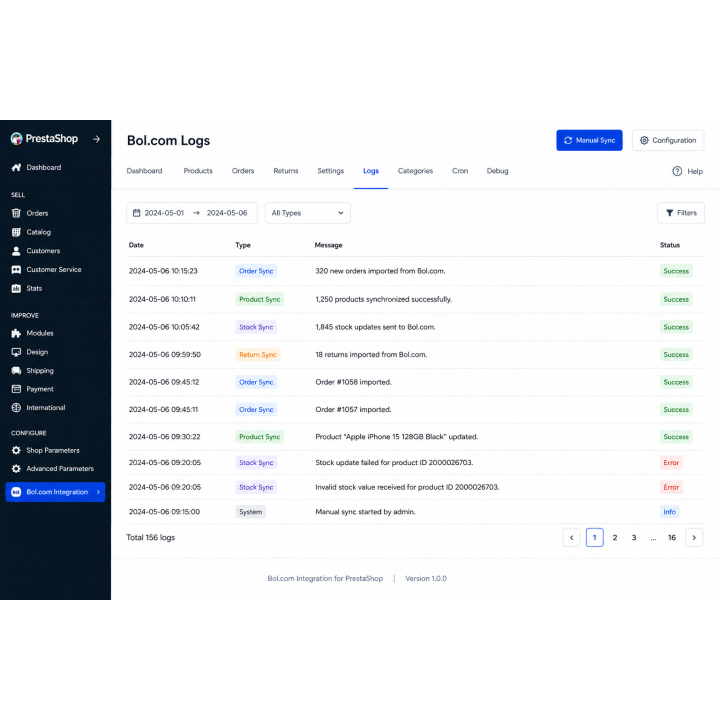Click the Stats chart icon
This screenshot has width=720, height=720.
pyautogui.click(x=16, y=288)
